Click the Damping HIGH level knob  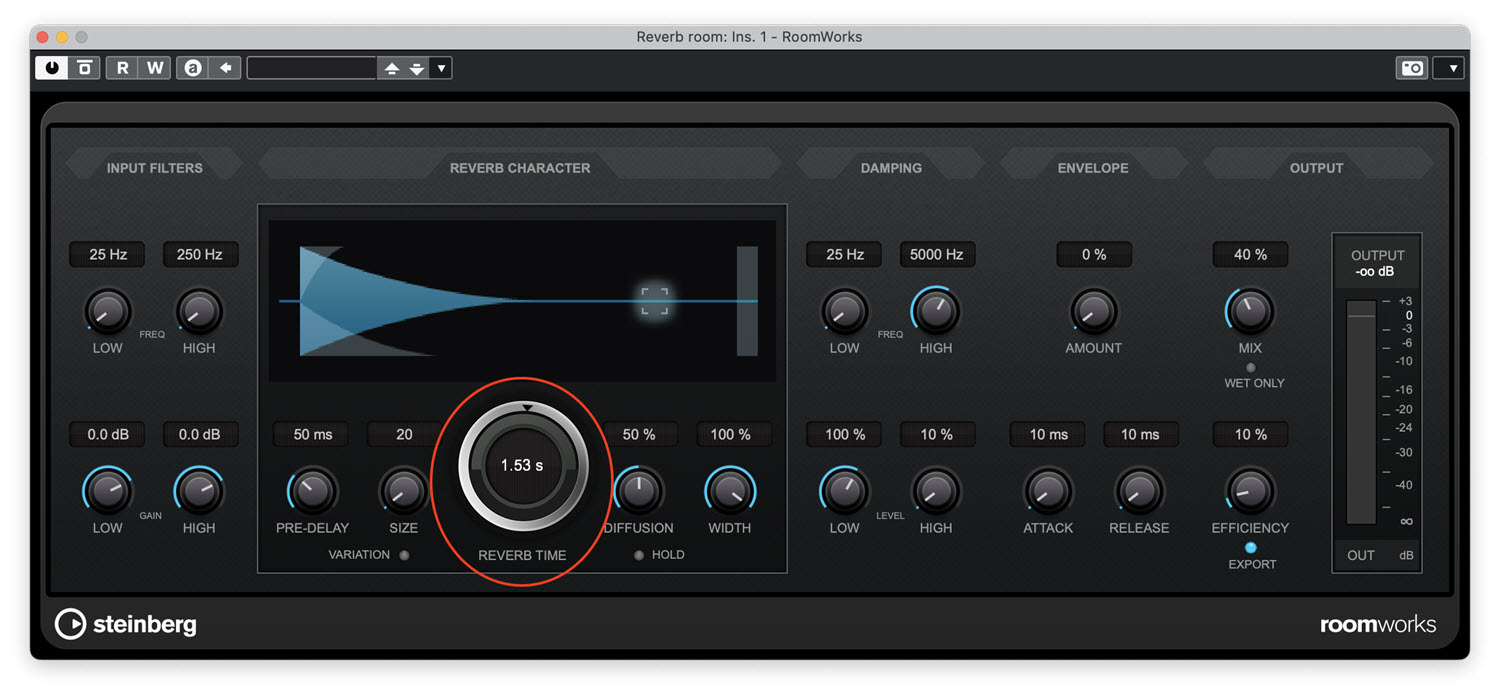(x=936, y=491)
